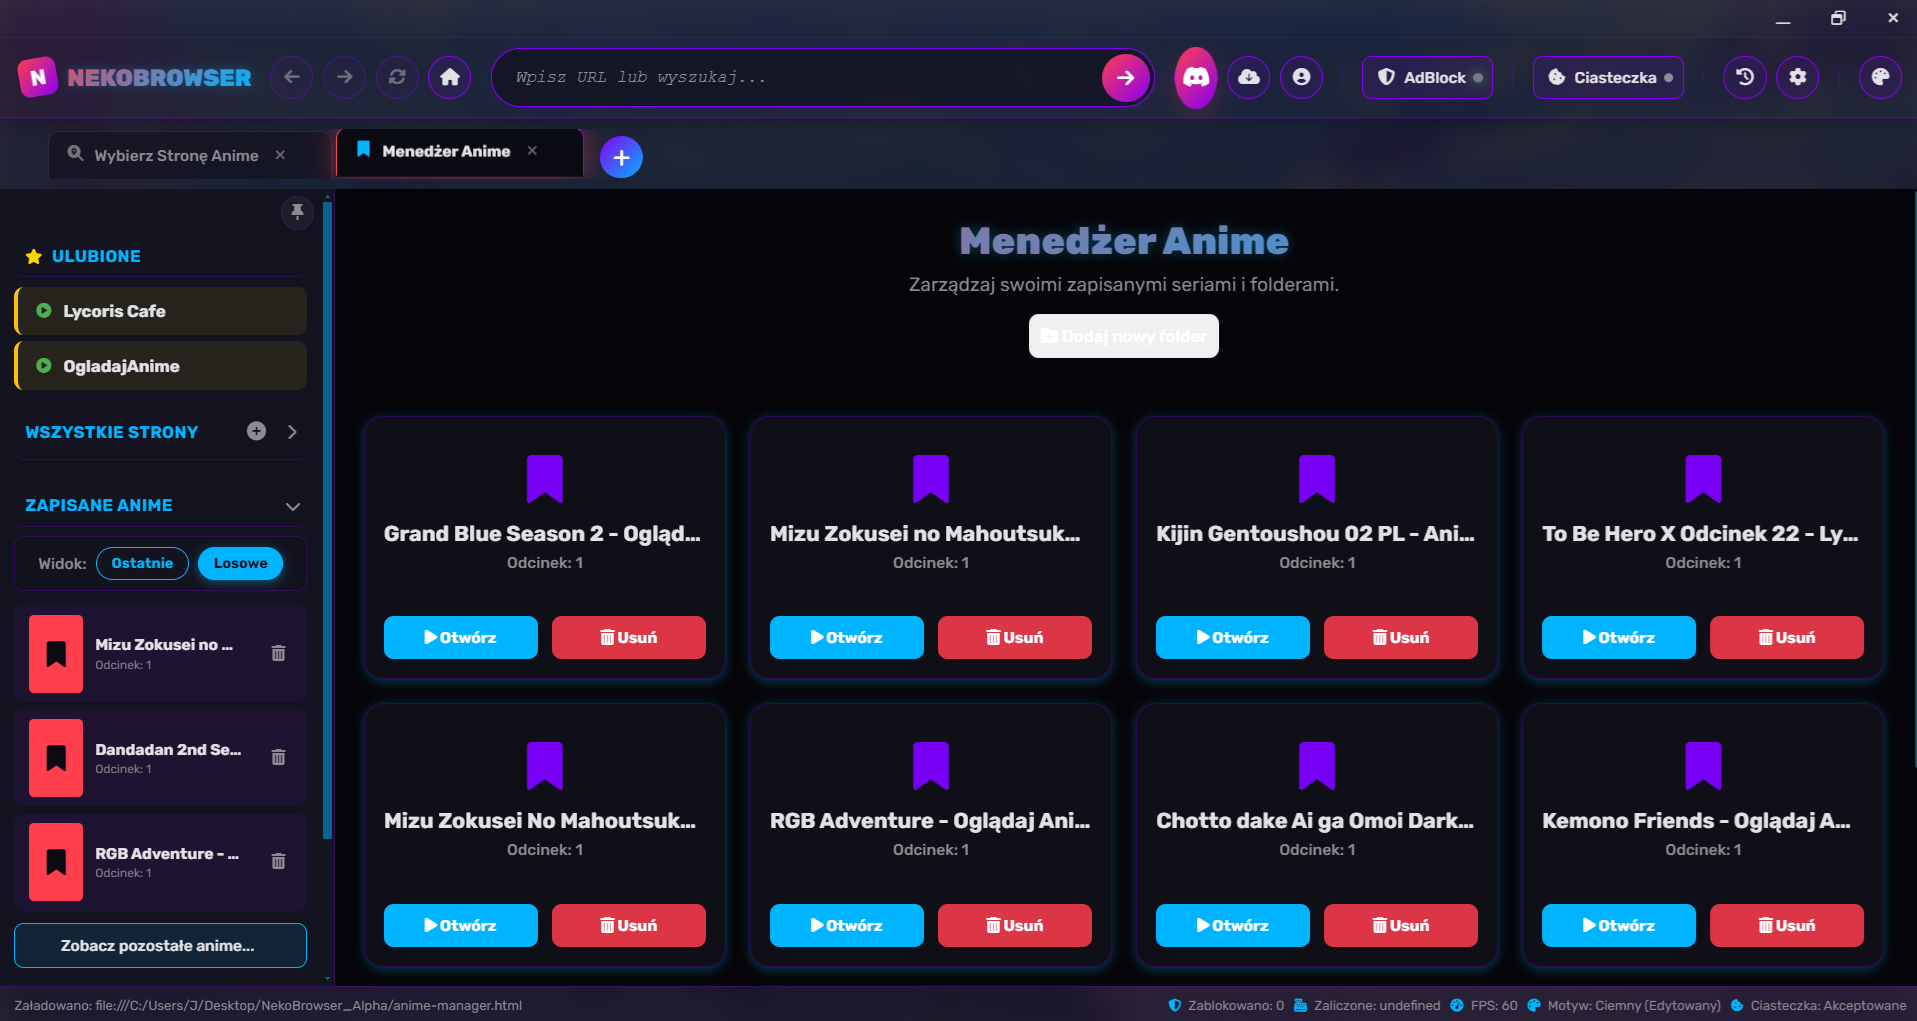Open the cloud download icon

pos(1249,77)
